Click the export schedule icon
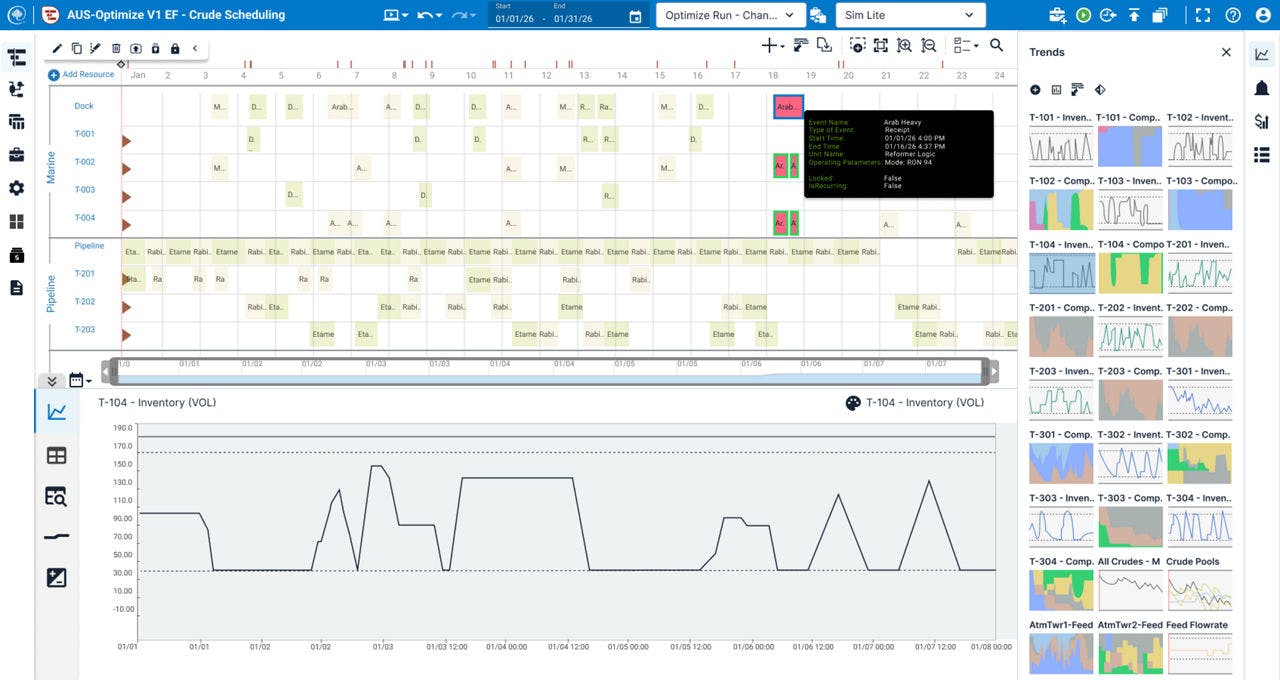The height and width of the screenshot is (680, 1280). [824, 45]
